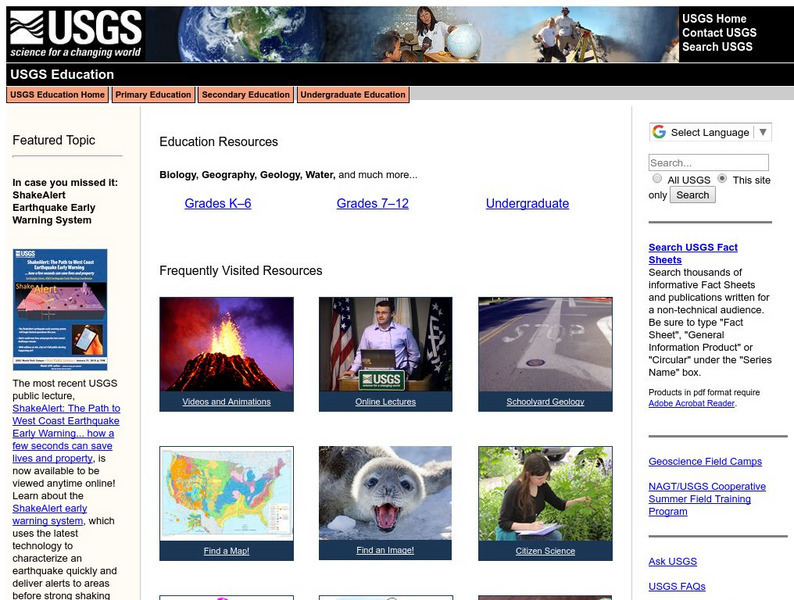Open the Primary Education tab
The width and height of the screenshot is (794, 600).
coord(153,95)
